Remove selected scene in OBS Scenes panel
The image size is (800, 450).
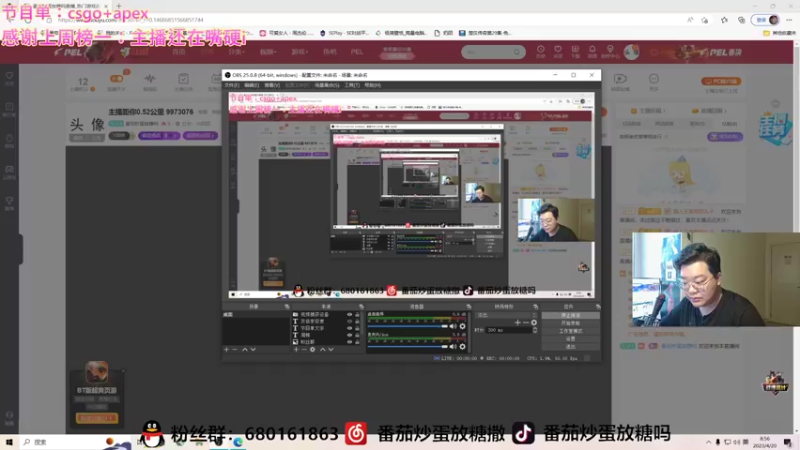[235, 349]
